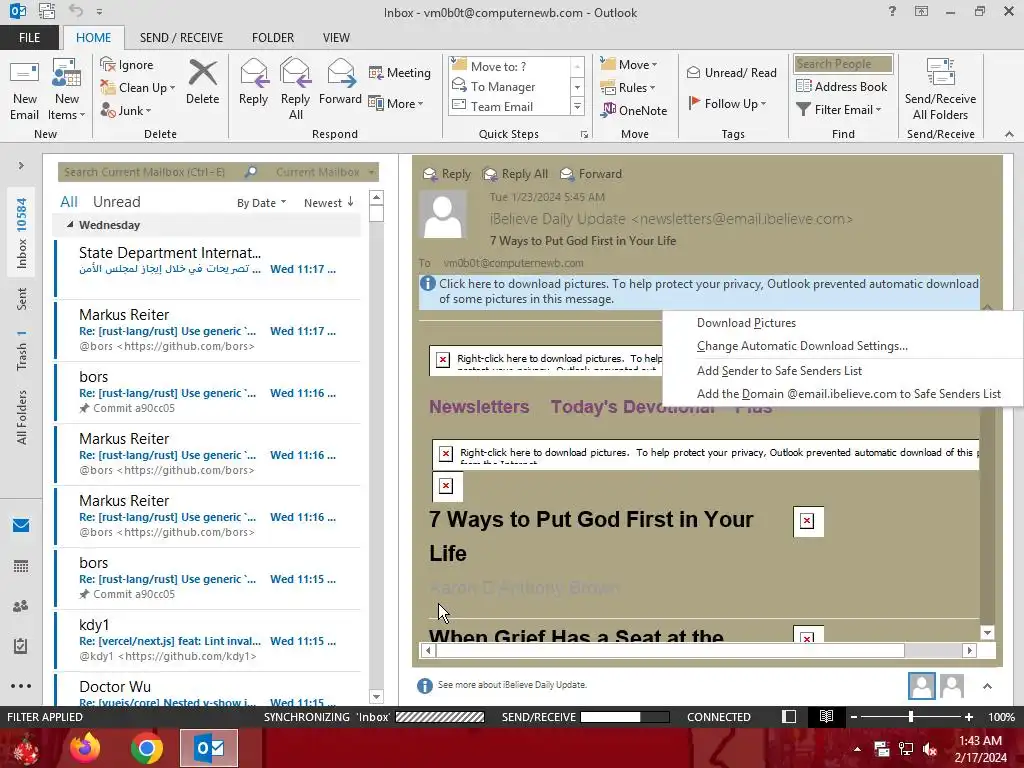This screenshot has height=768, width=1024.
Task: Open the New Items menu
Action: (67, 90)
